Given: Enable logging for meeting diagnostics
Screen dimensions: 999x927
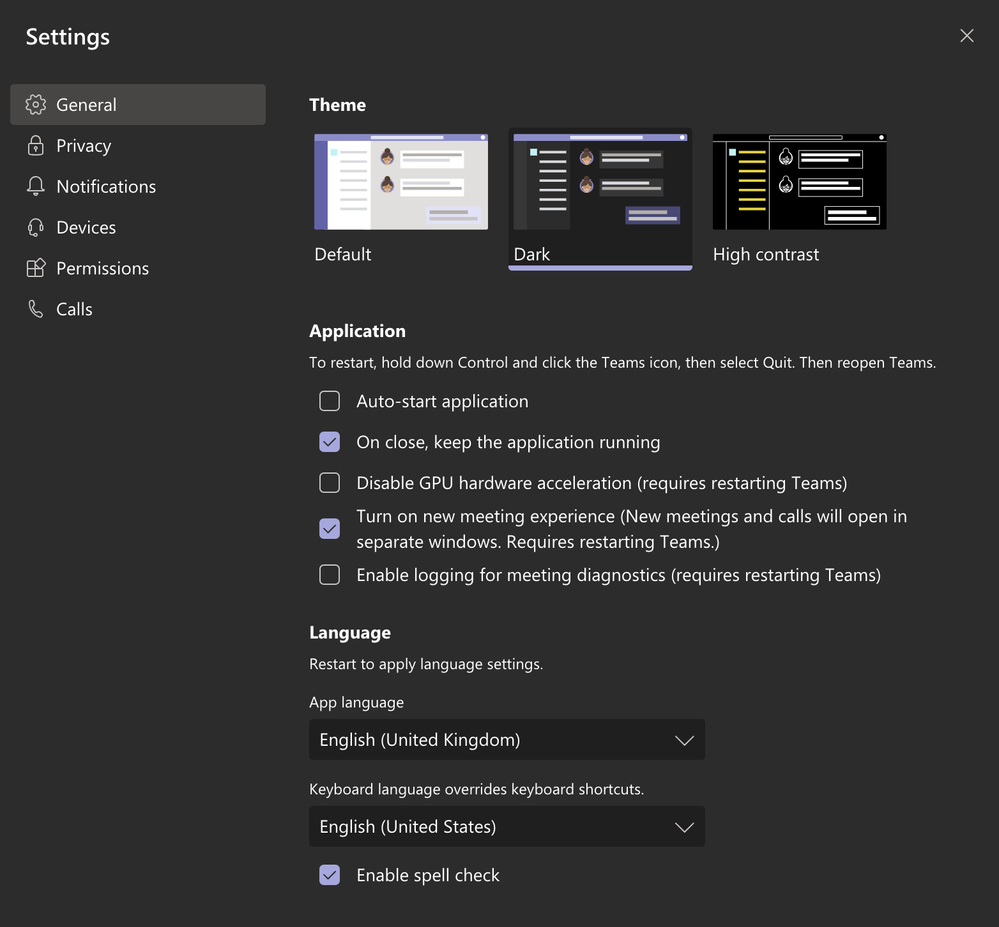Looking at the screenshot, I should [329, 576].
